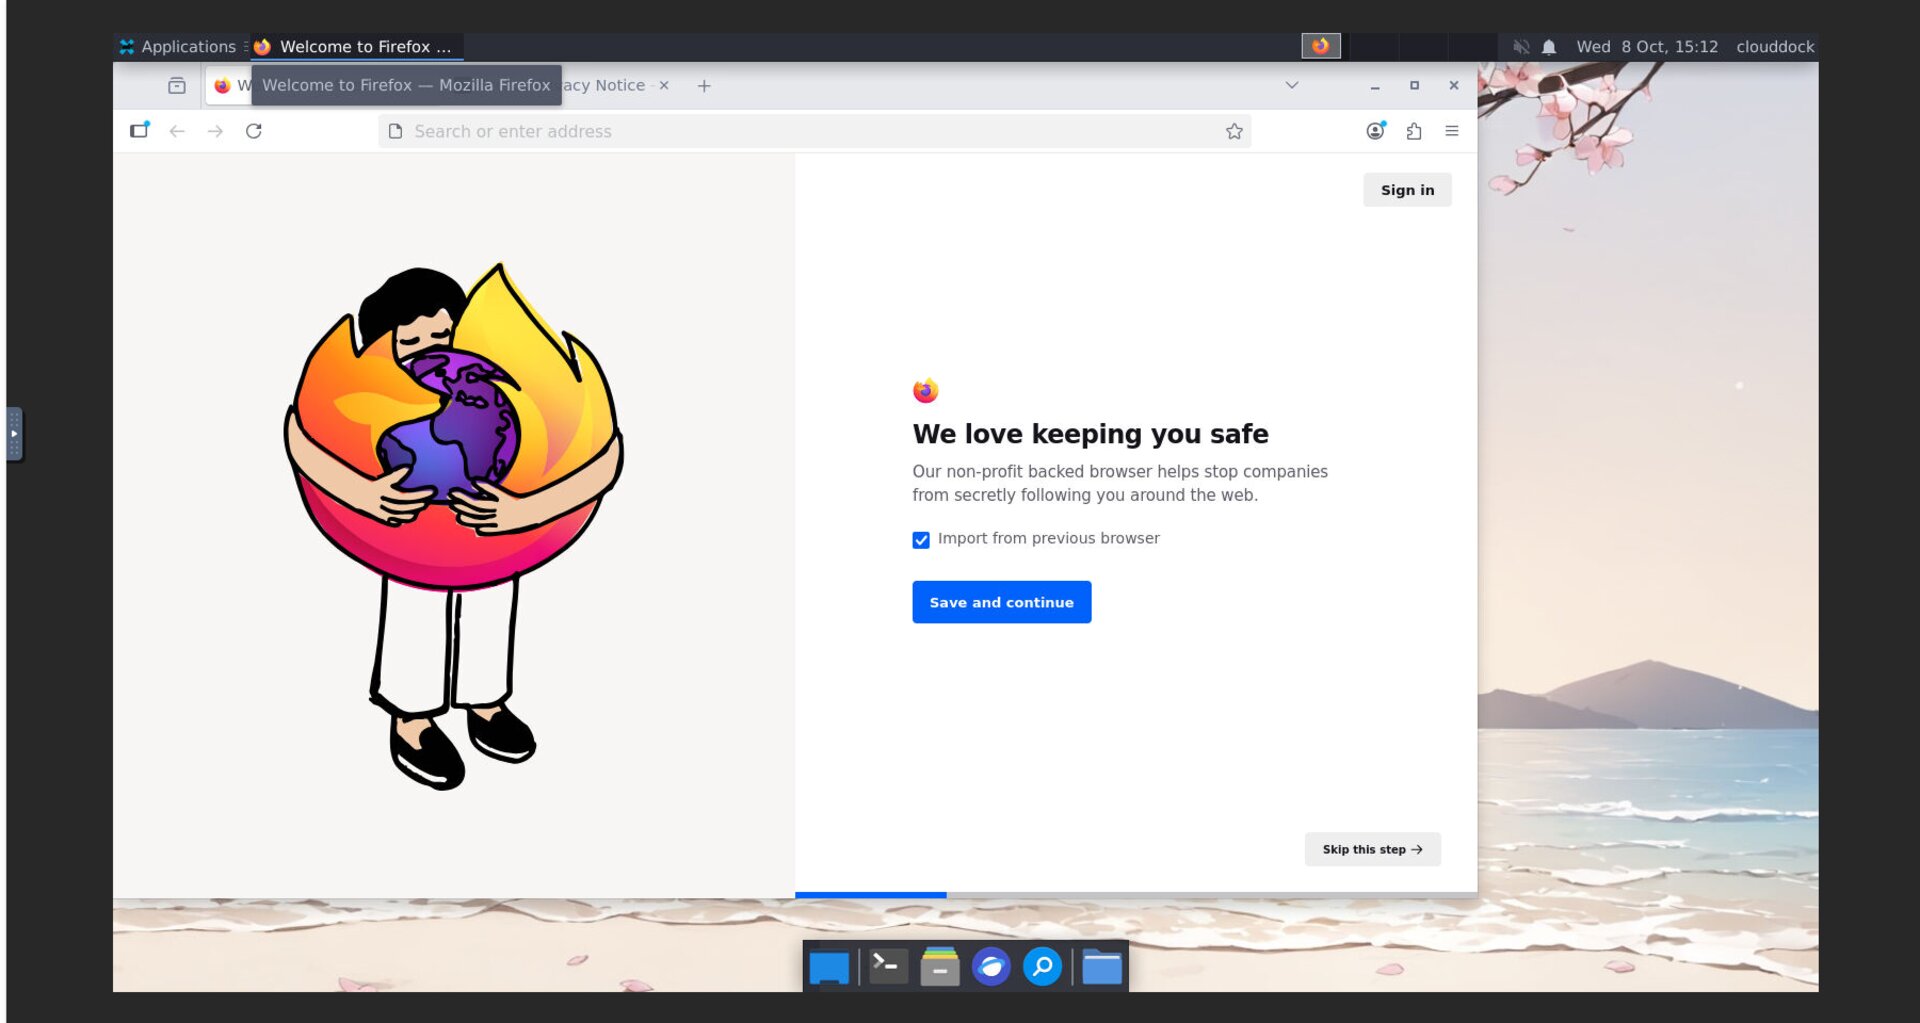Open the terminal from the dock
1920x1023 pixels.
click(x=887, y=967)
